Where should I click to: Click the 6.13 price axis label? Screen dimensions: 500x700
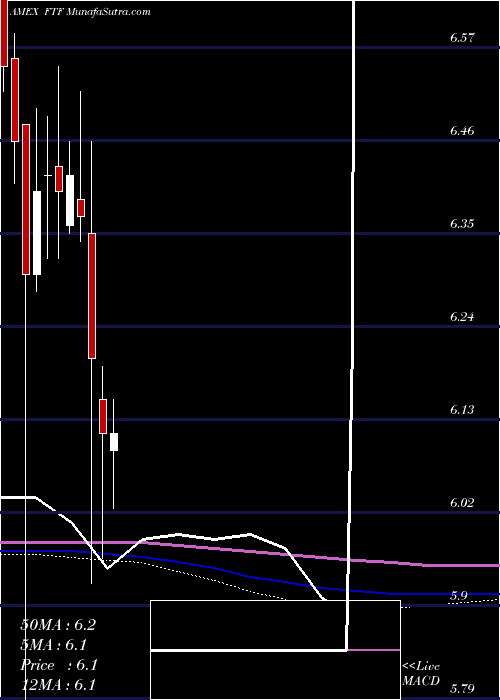coord(462,409)
